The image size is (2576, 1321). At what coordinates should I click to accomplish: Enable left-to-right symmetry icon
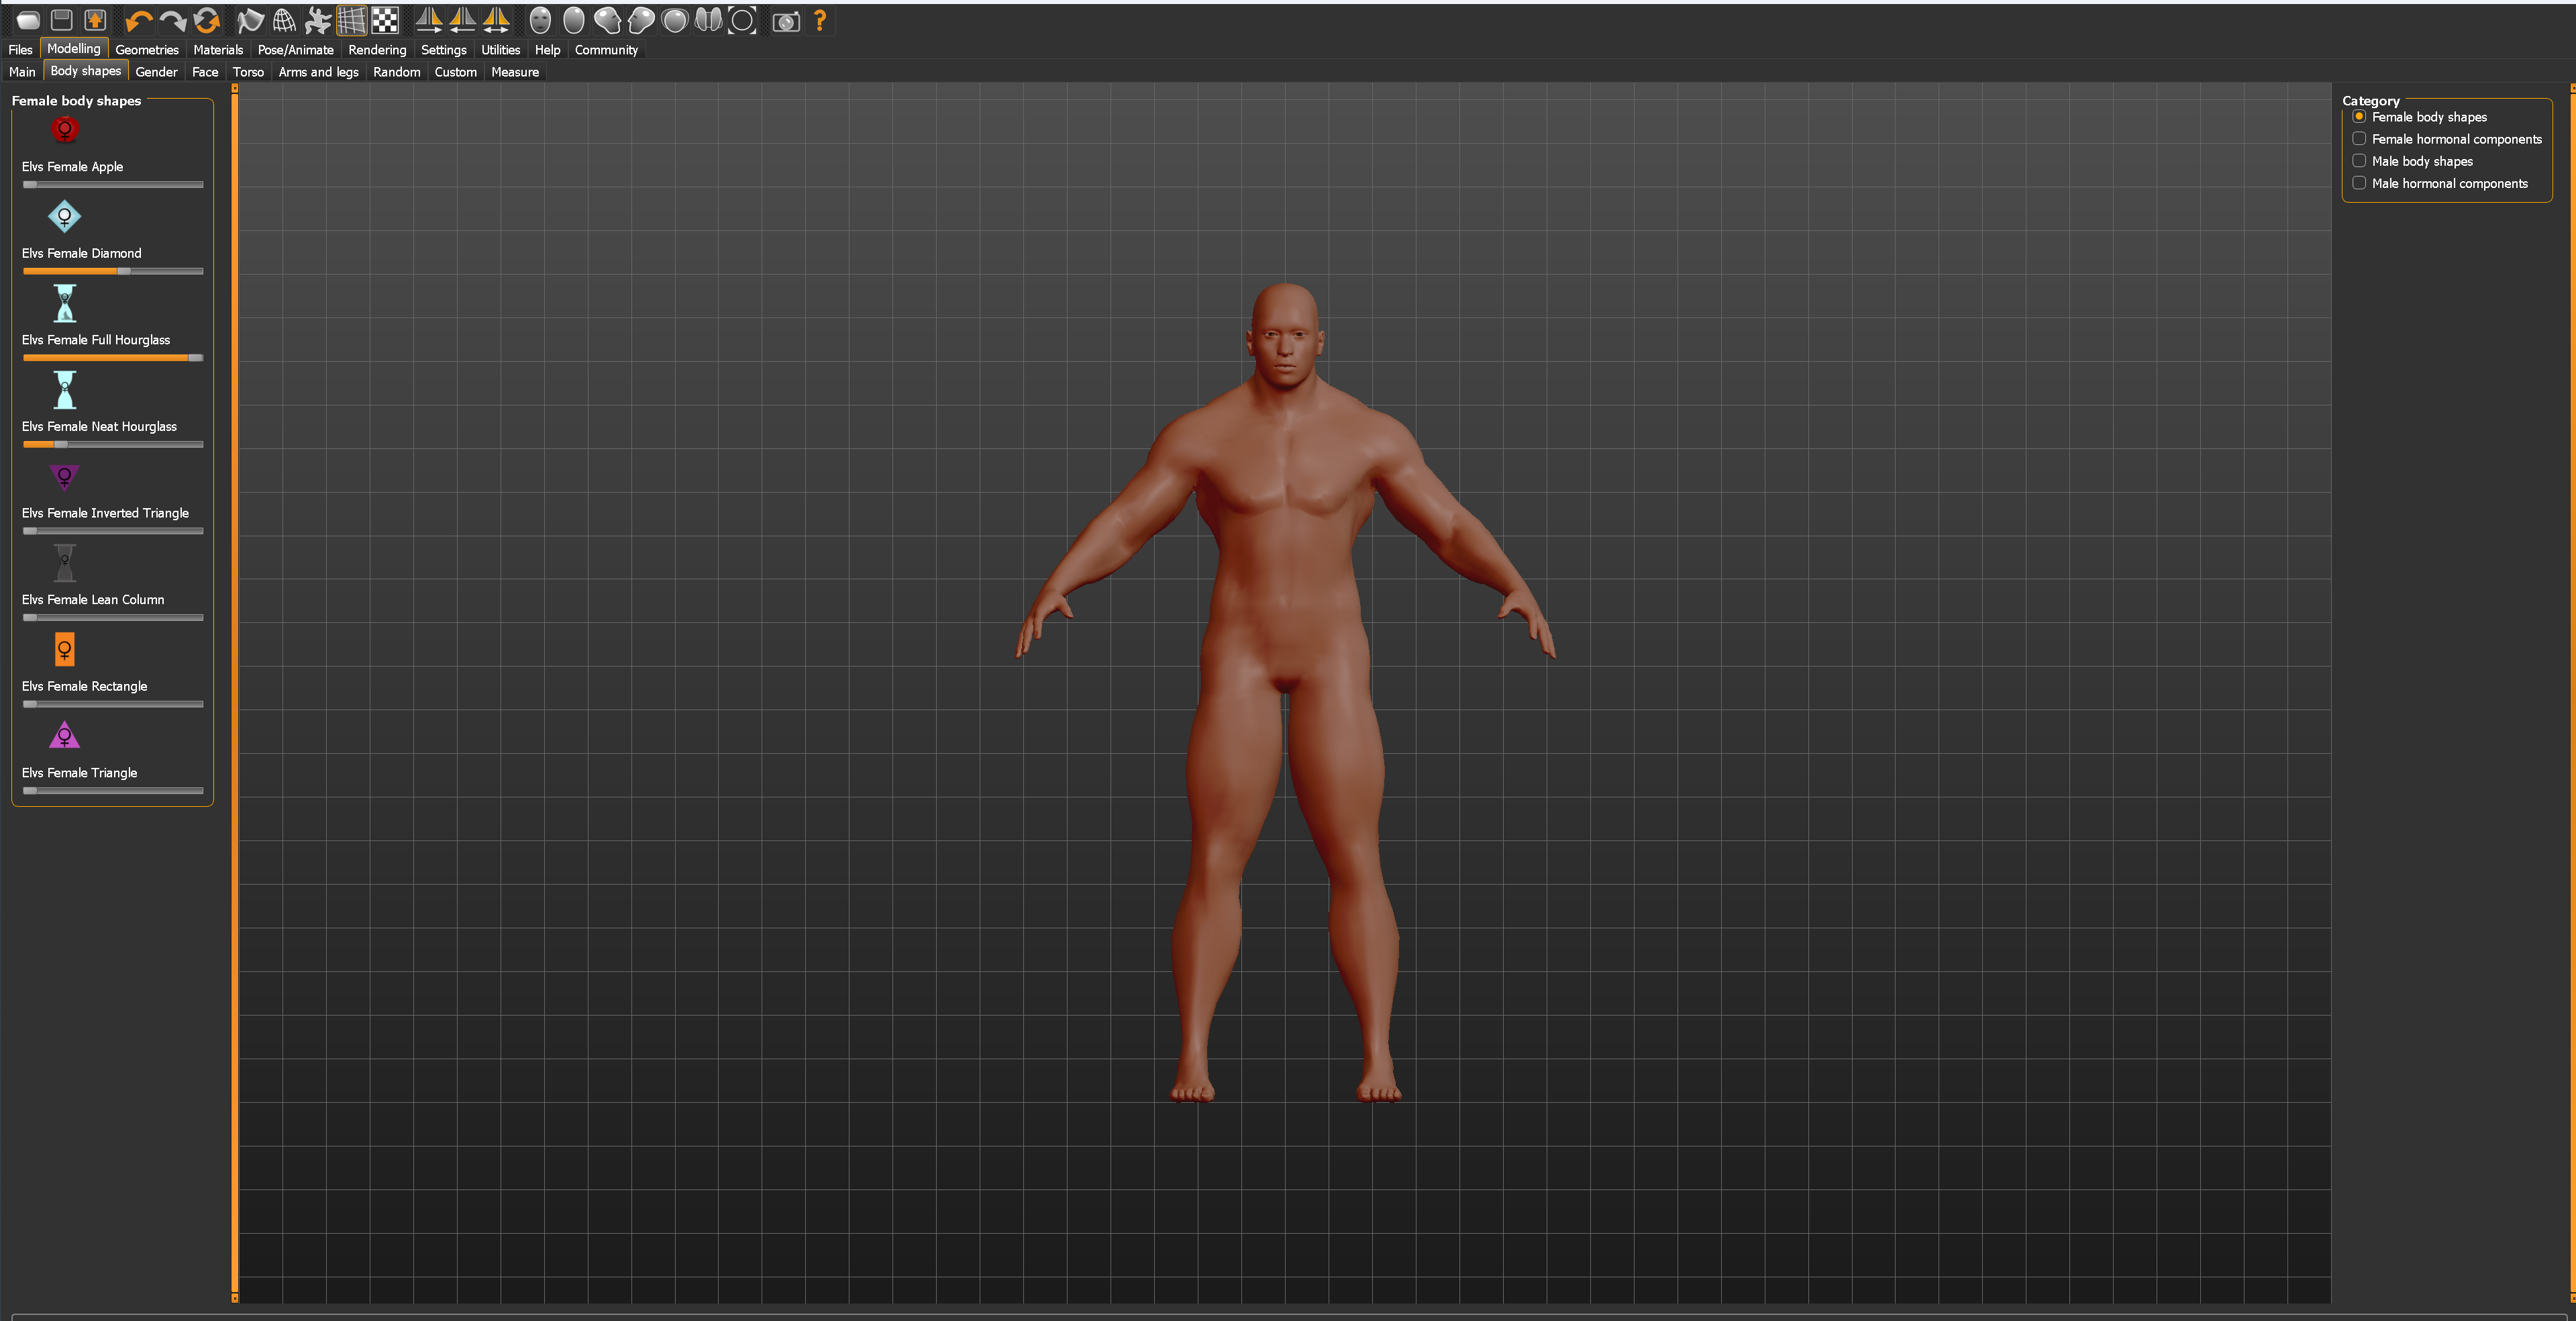429,21
